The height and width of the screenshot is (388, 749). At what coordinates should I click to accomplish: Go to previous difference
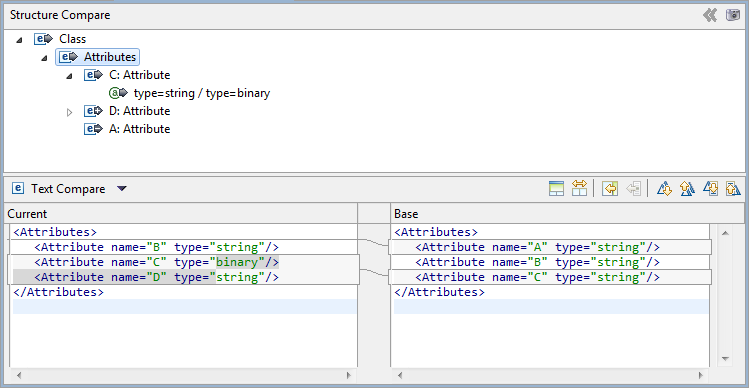pos(687,189)
